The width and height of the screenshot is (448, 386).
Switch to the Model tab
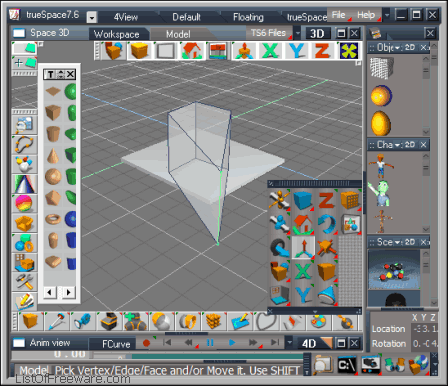pos(178,34)
